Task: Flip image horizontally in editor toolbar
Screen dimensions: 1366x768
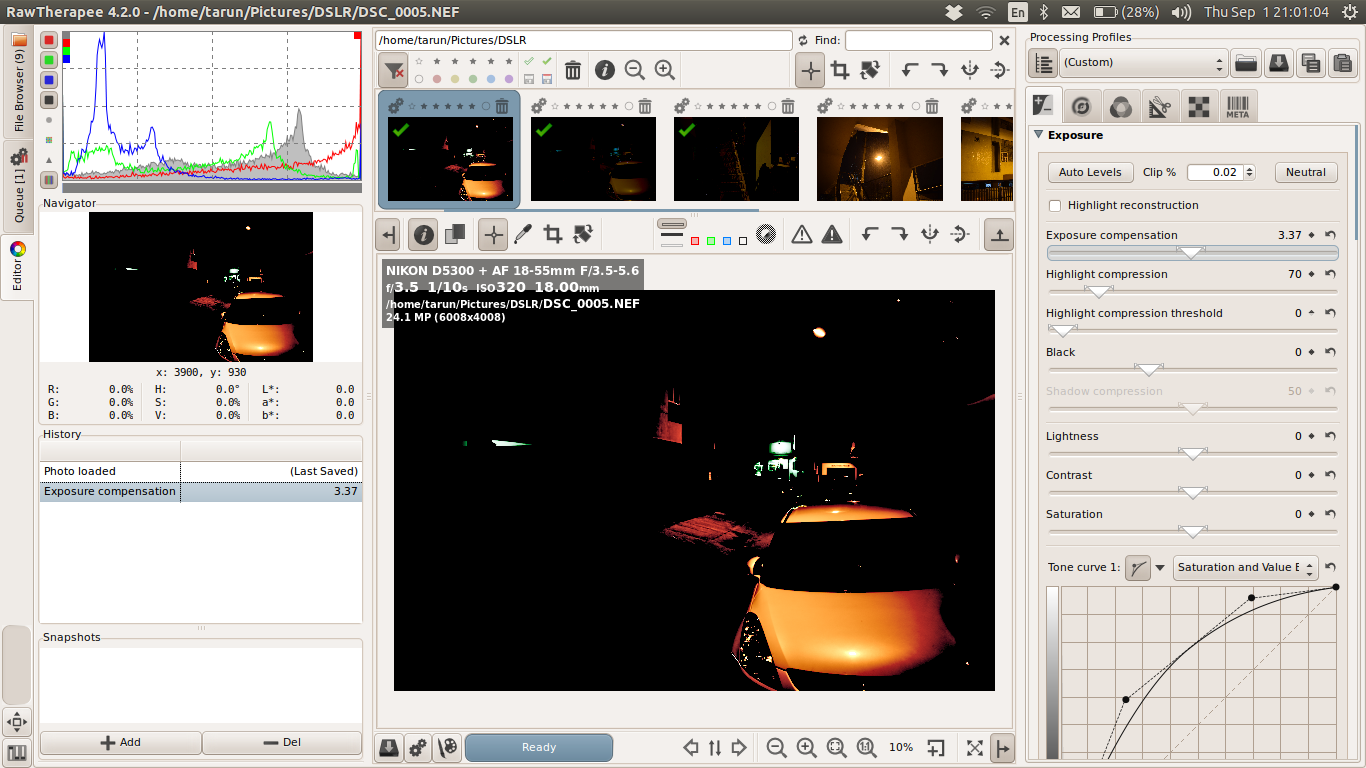Action: coord(930,234)
